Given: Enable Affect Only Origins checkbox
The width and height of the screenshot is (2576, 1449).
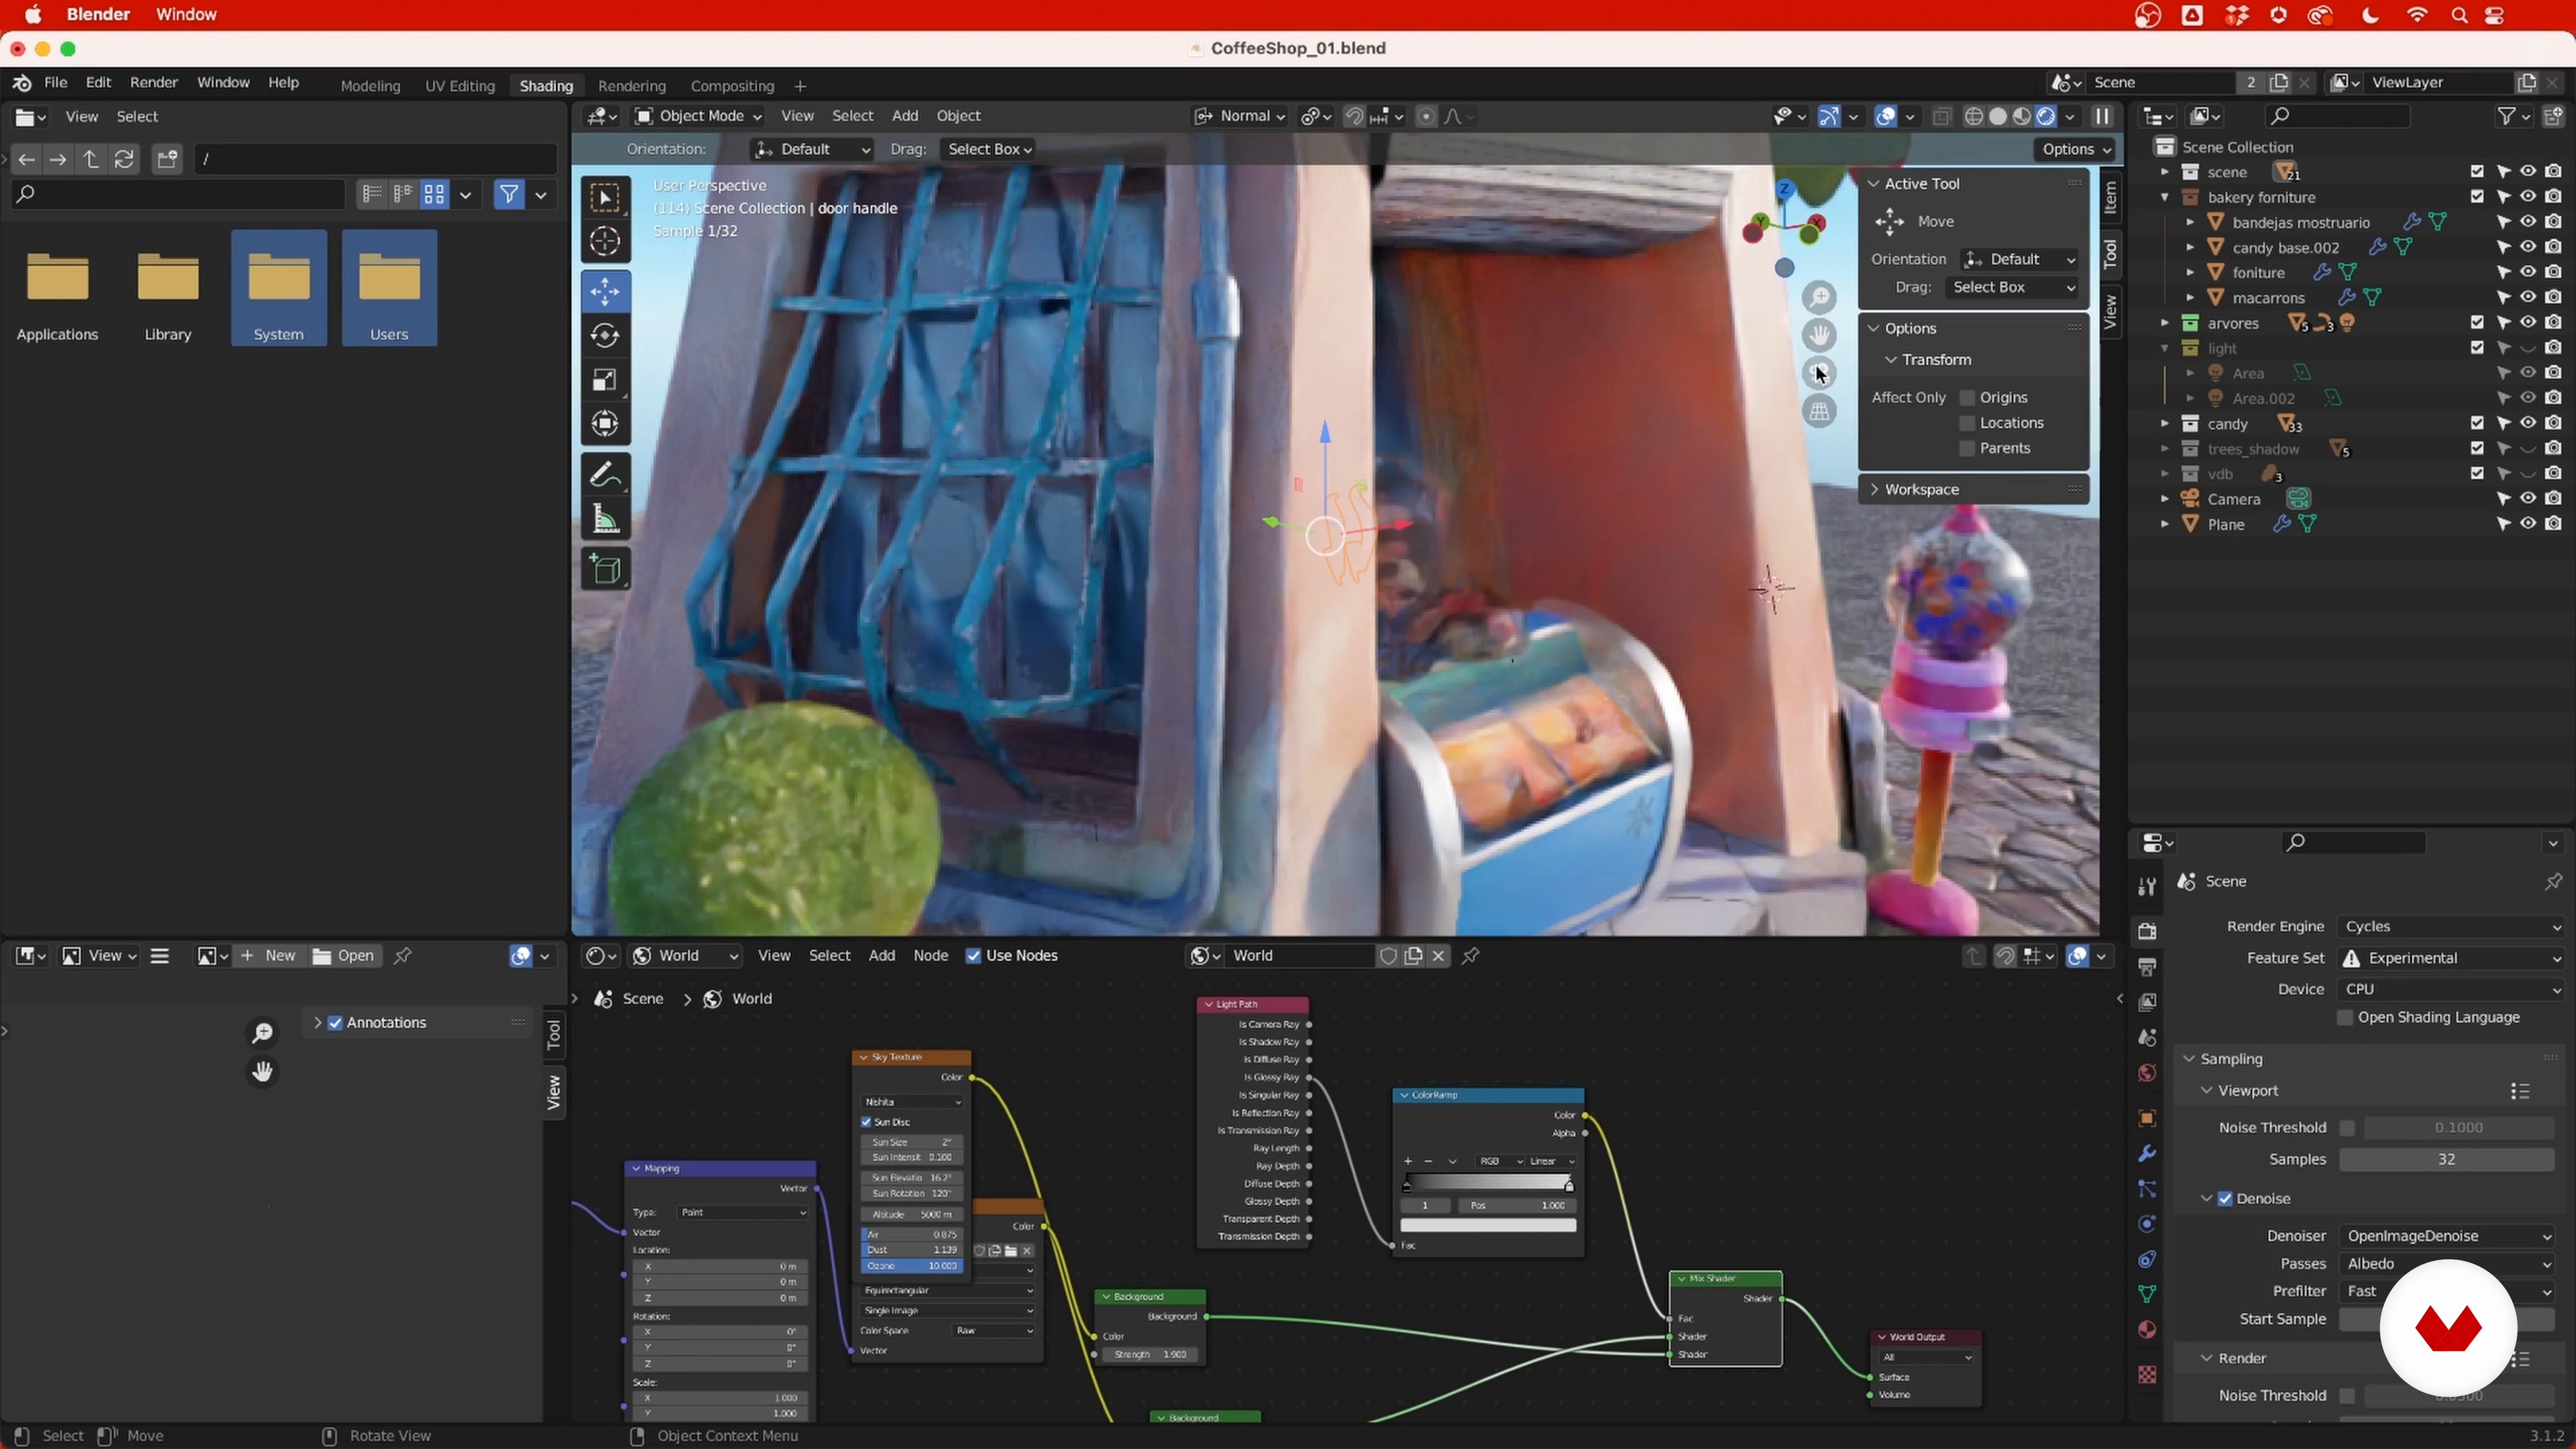Looking at the screenshot, I should point(1967,398).
